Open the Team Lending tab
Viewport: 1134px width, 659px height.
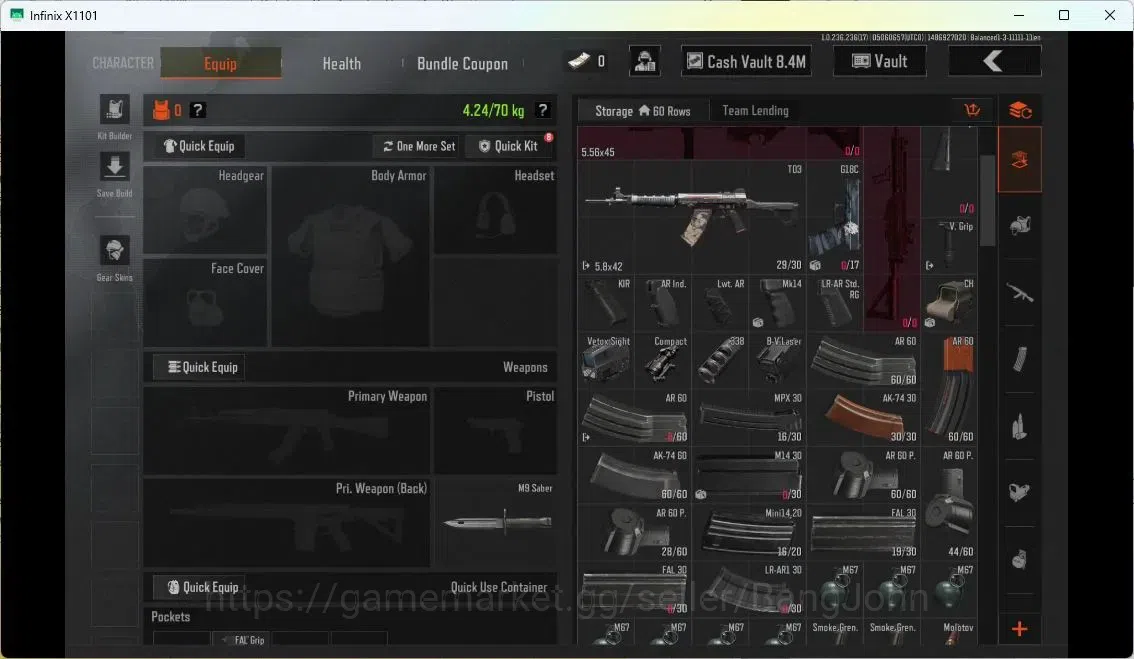click(755, 111)
